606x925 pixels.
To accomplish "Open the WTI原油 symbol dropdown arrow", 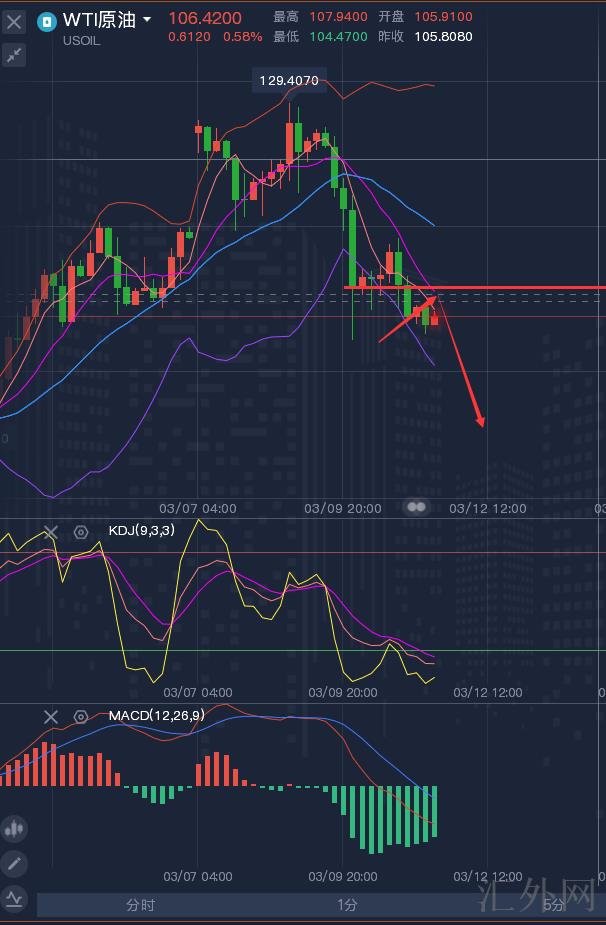I will tap(147, 19).
